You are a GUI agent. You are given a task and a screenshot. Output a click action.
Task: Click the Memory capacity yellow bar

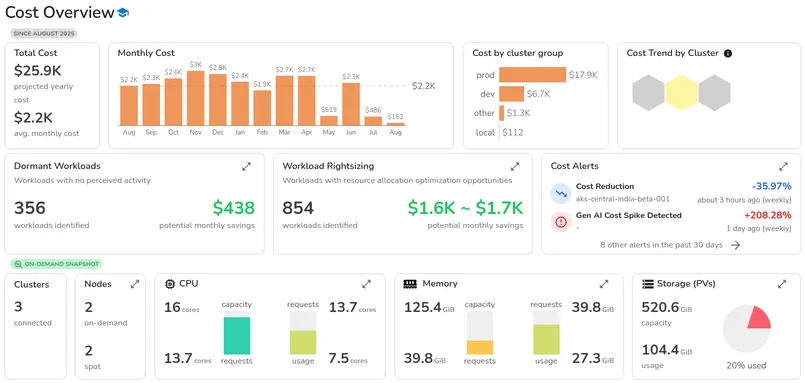pos(480,348)
